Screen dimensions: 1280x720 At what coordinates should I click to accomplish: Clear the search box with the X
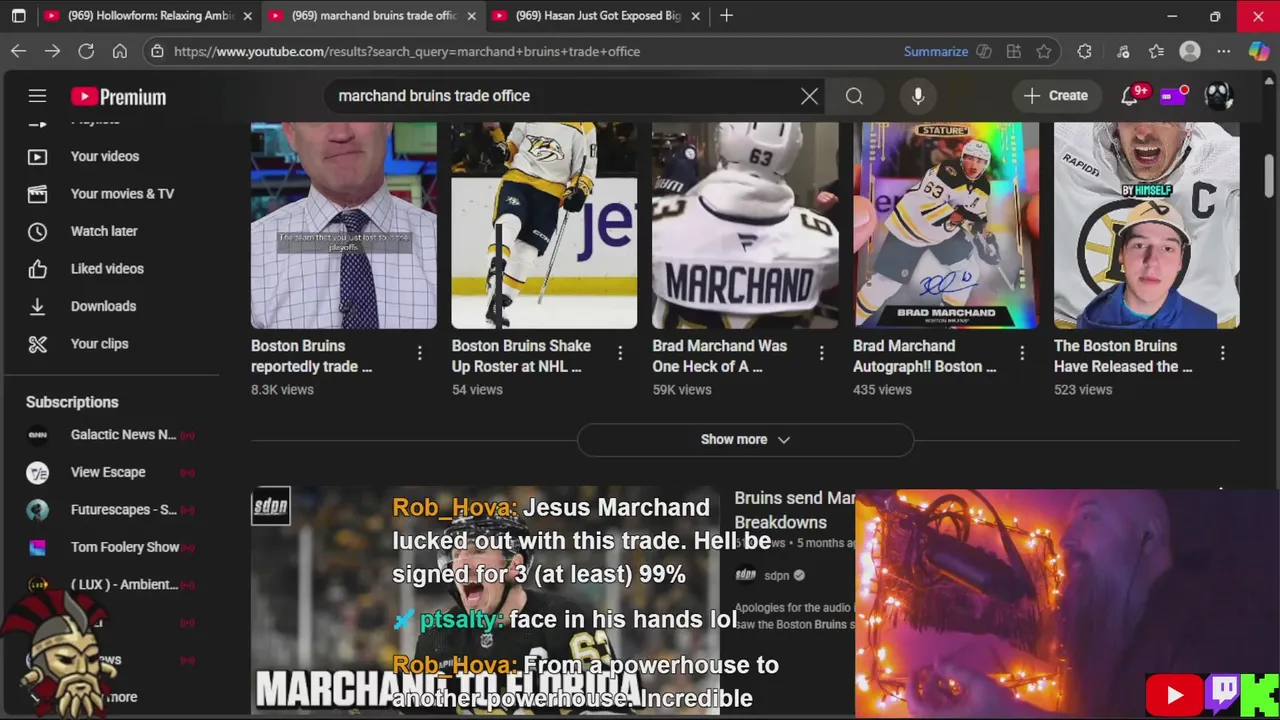[x=809, y=96]
